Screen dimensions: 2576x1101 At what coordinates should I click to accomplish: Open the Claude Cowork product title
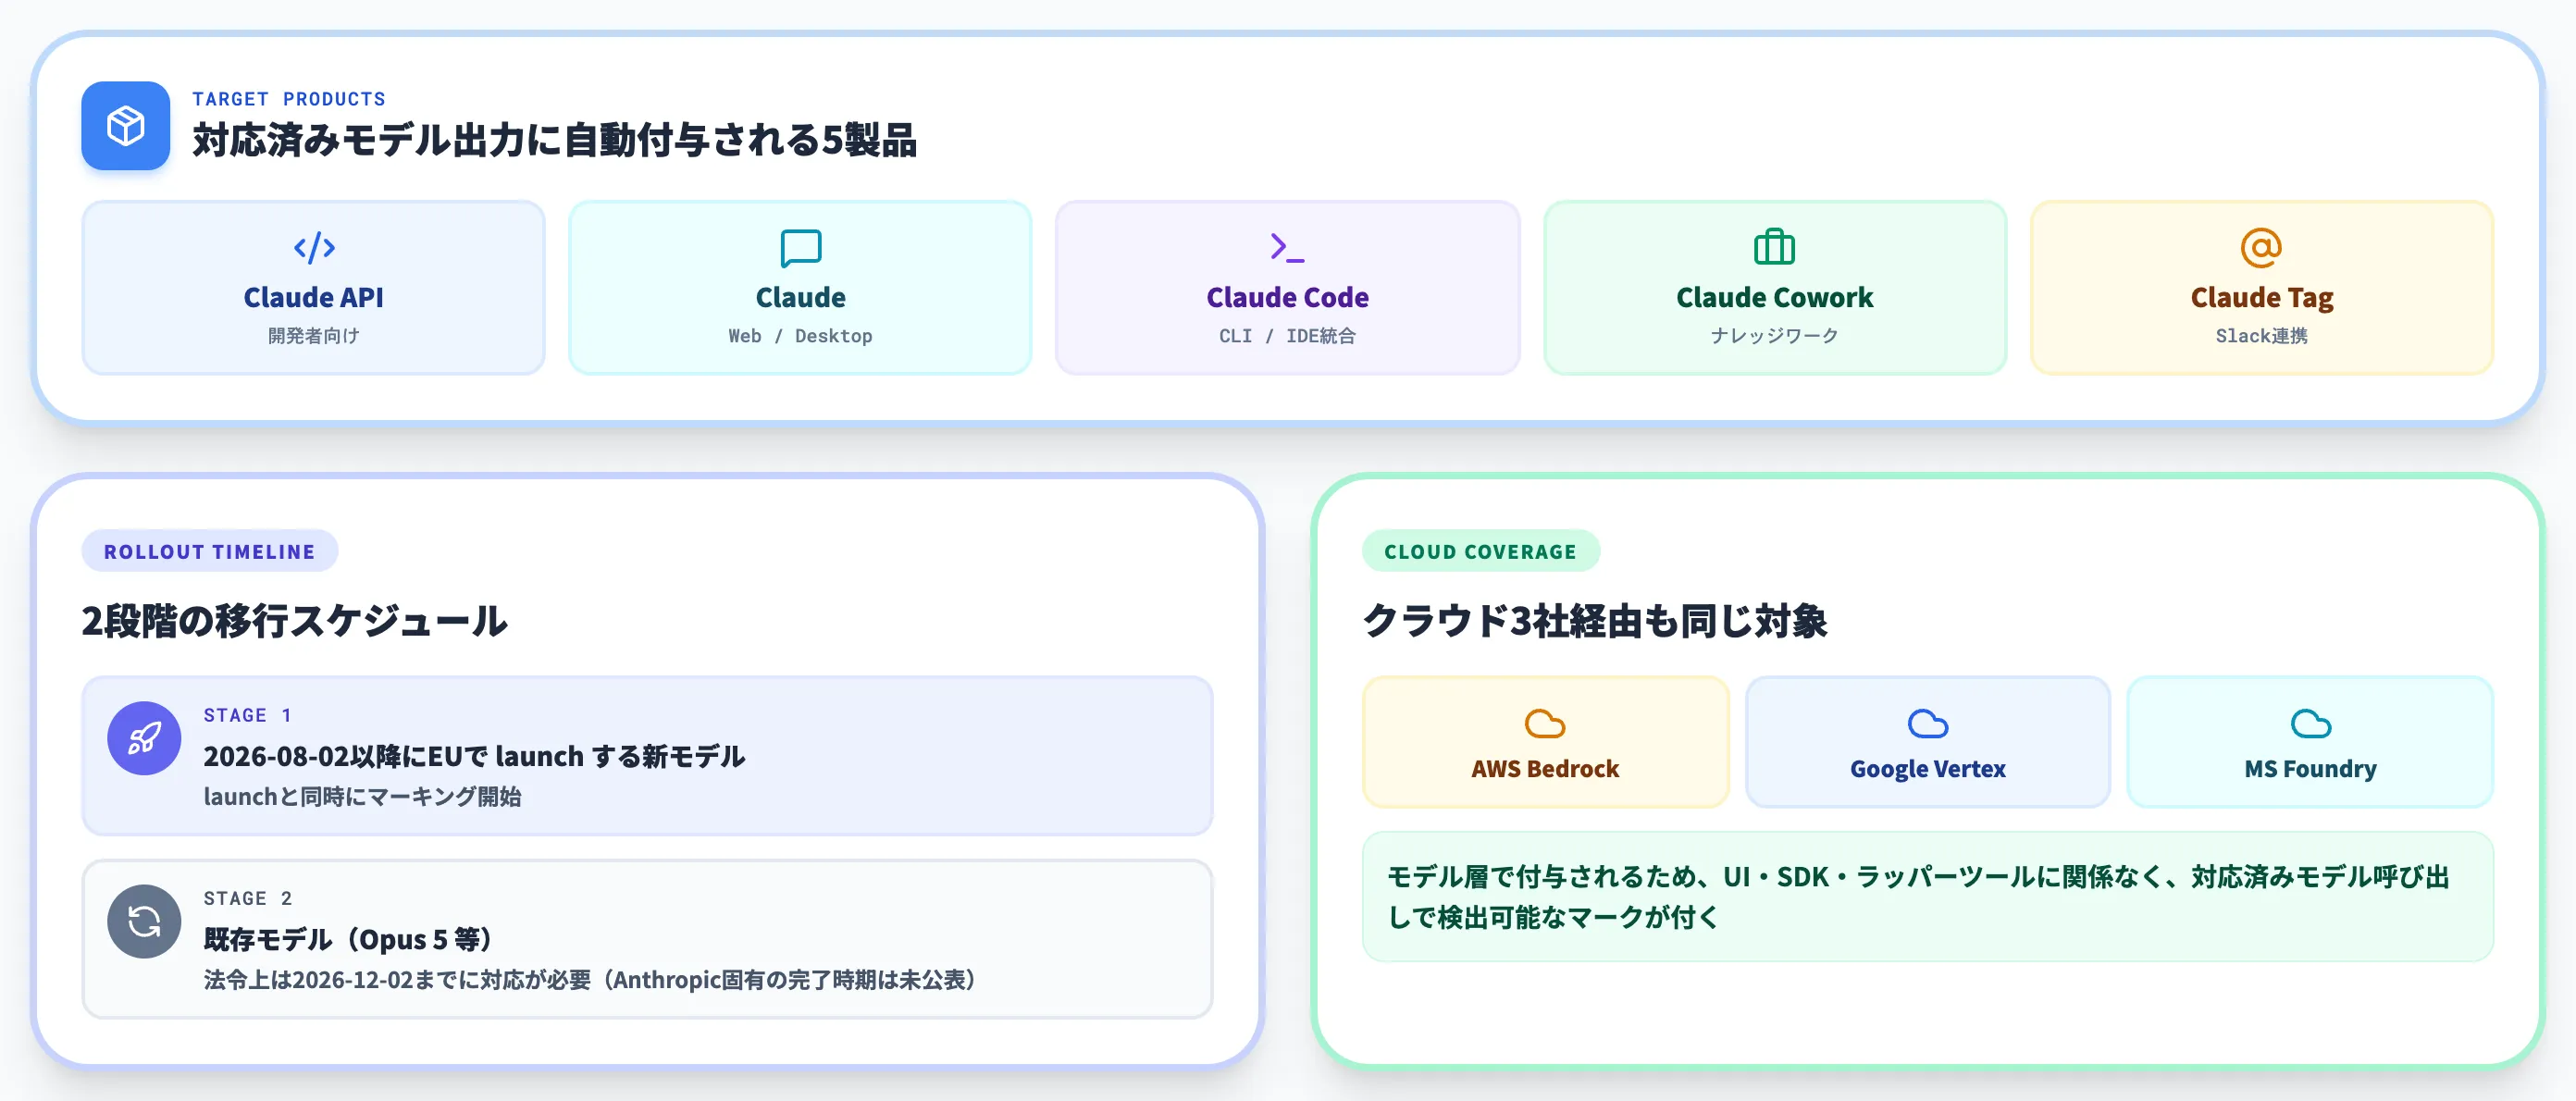coord(1774,297)
